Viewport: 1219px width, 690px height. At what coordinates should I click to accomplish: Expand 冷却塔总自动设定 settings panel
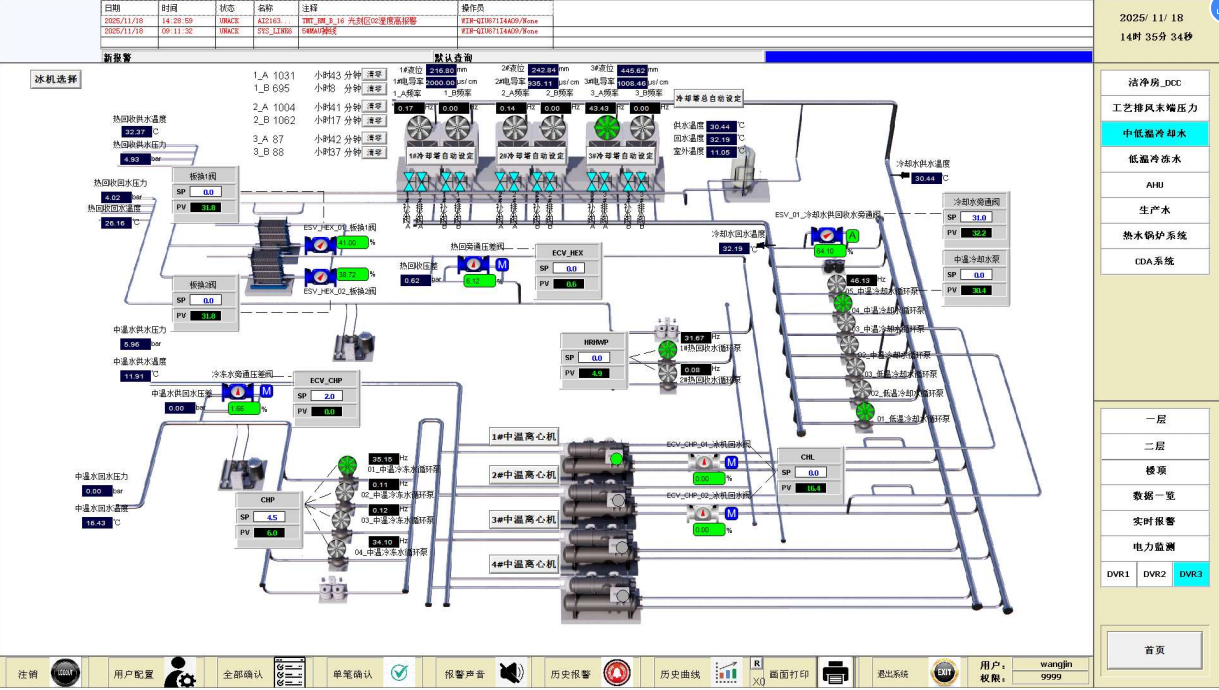(x=709, y=98)
